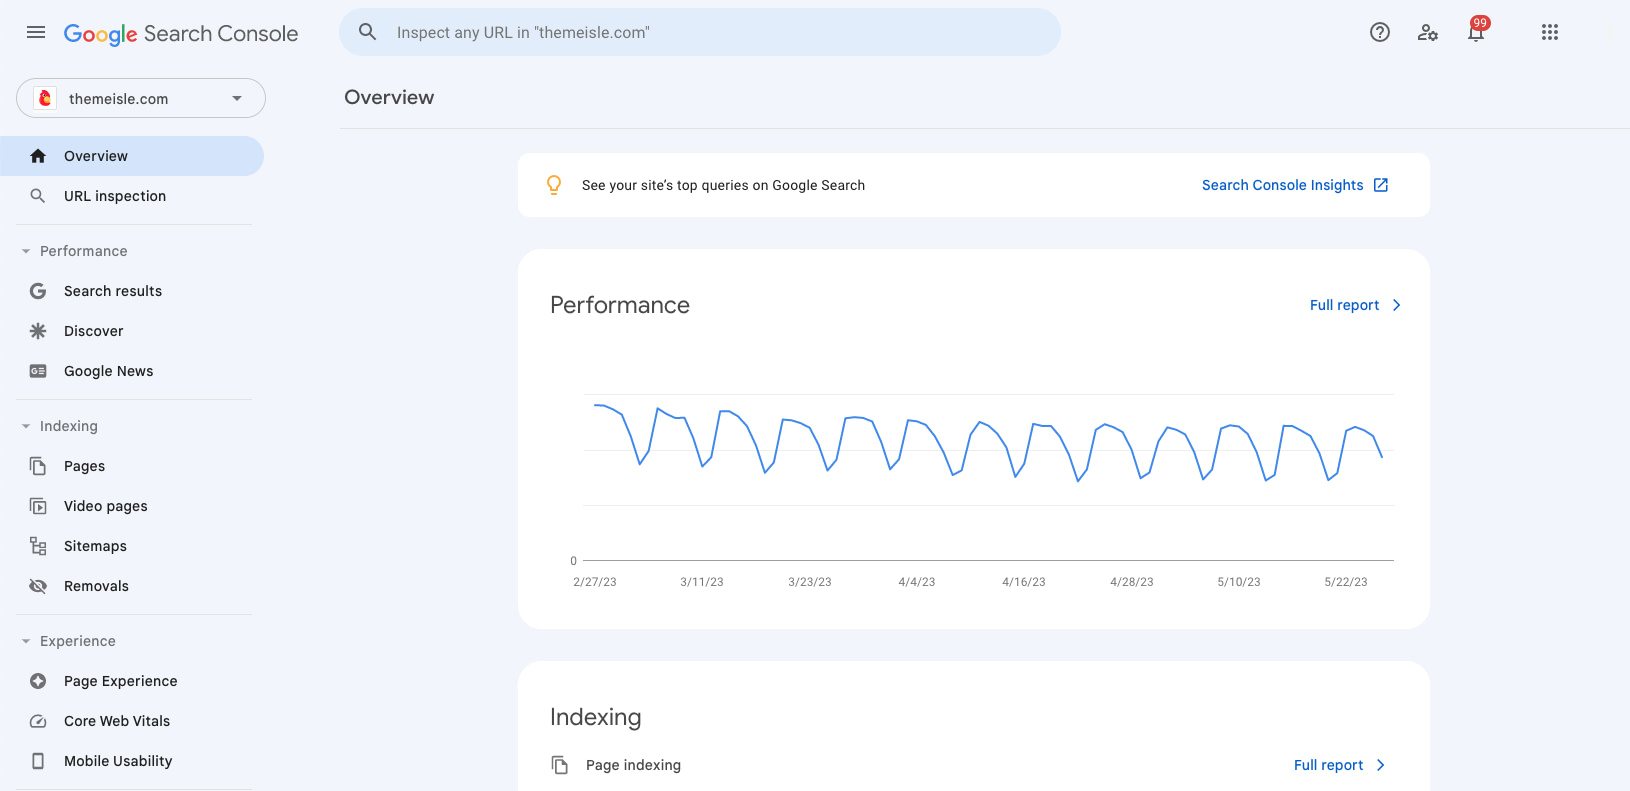Click the search magnifier icon in URL bar
The image size is (1630, 791).
(368, 32)
